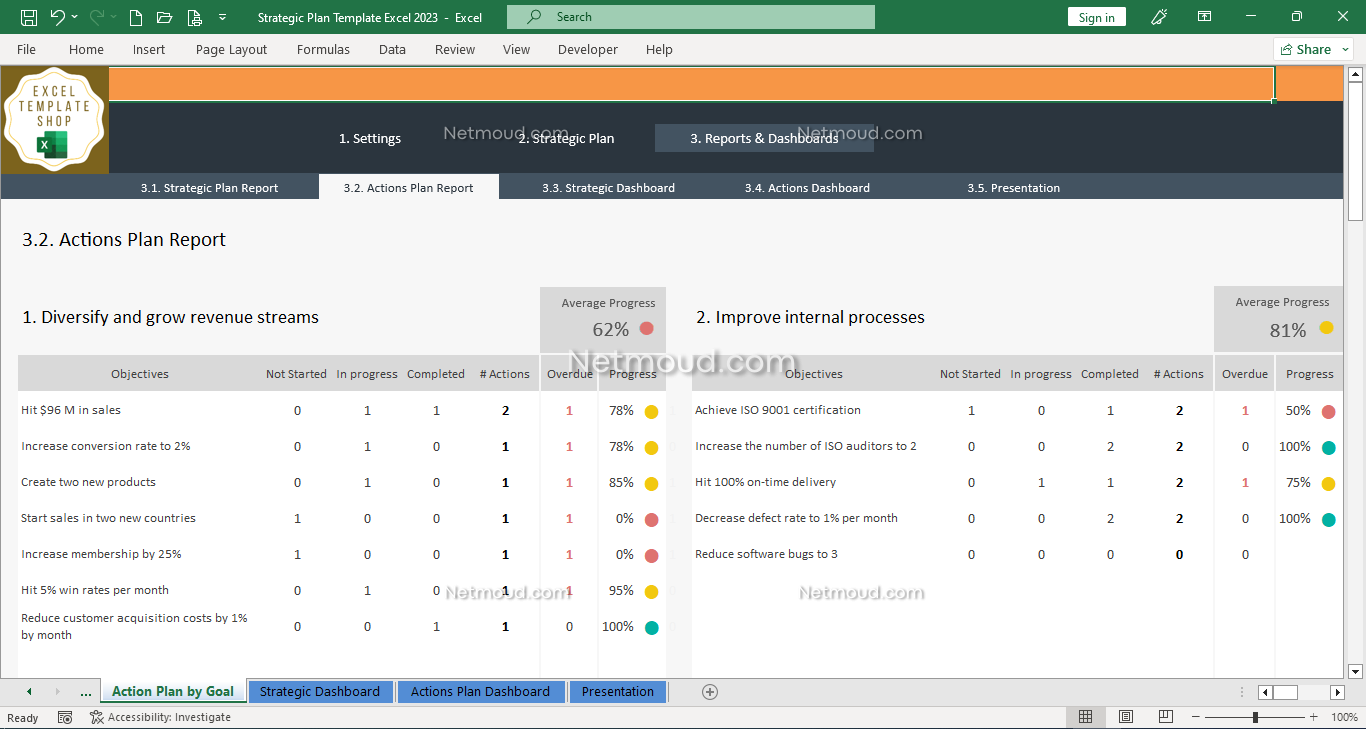Open the Undo history dropdown arrow
This screenshot has height=729, width=1366.
tap(76, 17)
